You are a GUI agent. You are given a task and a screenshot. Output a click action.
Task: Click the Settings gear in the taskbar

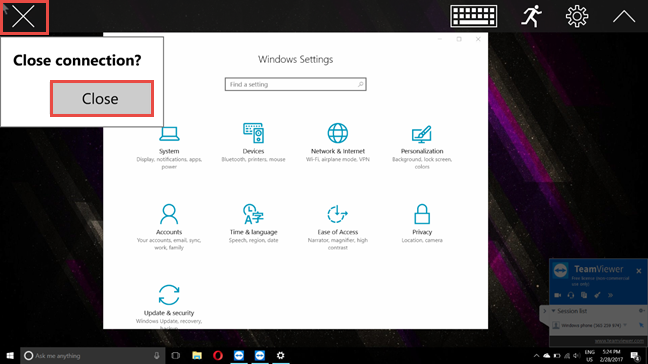(281, 355)
